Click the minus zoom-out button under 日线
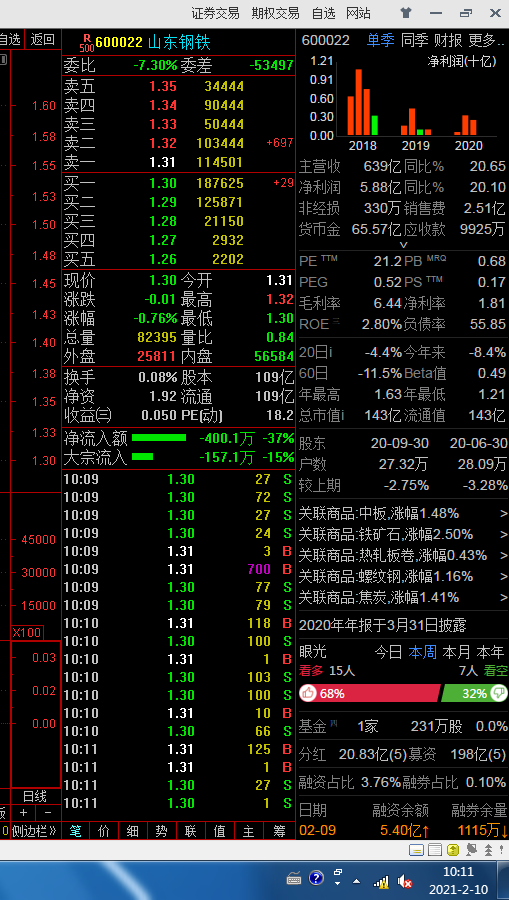 [x=48, y=813]
